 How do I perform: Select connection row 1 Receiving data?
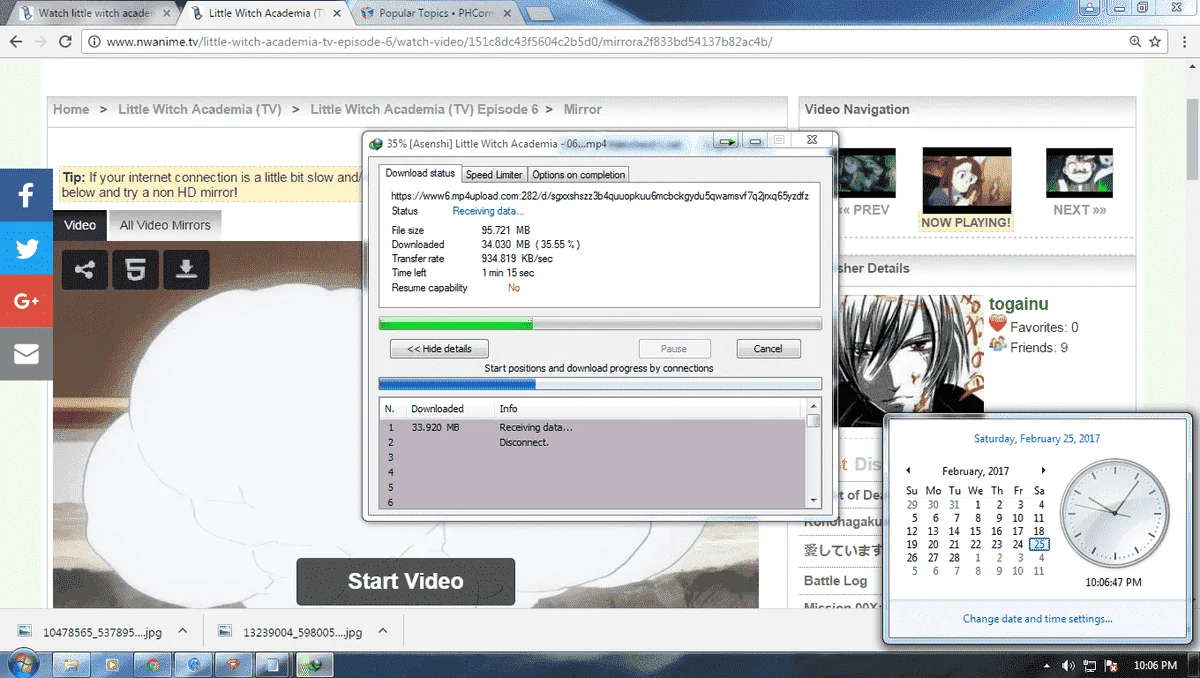pos(592,427)
